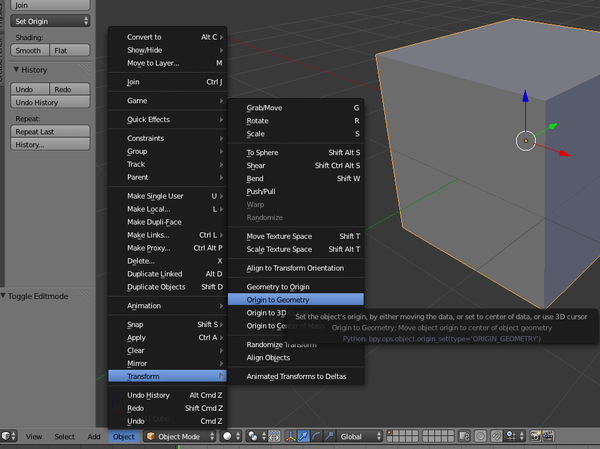This screenshot has width=600, height=449.
Task: Enable the rotate manipulator arc icon
Action: point(316,436)
